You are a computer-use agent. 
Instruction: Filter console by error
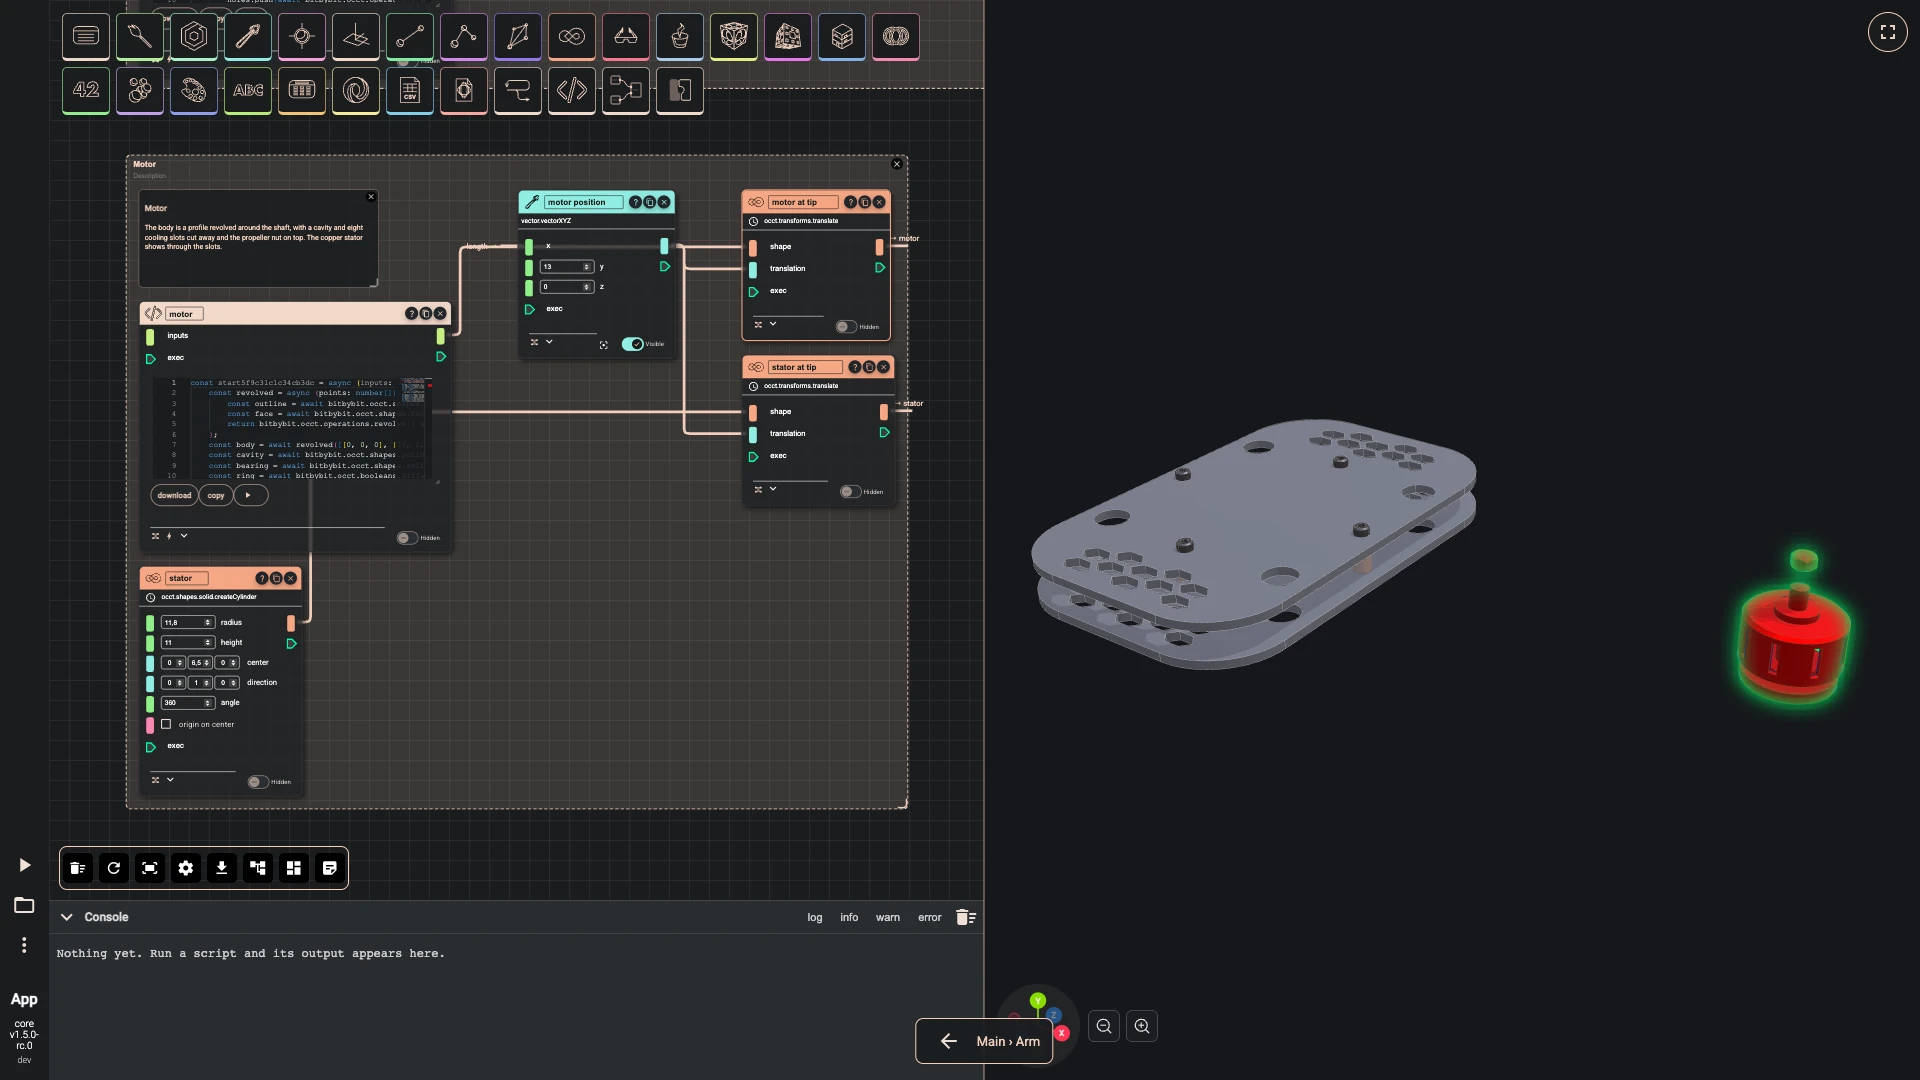(930, 917)
